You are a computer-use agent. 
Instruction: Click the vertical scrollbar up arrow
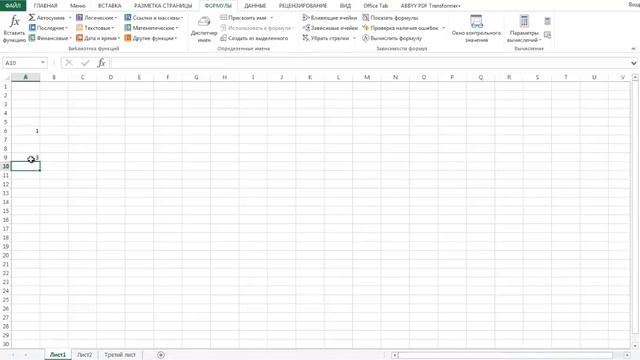pyautogui.click(x=635, y=77)
